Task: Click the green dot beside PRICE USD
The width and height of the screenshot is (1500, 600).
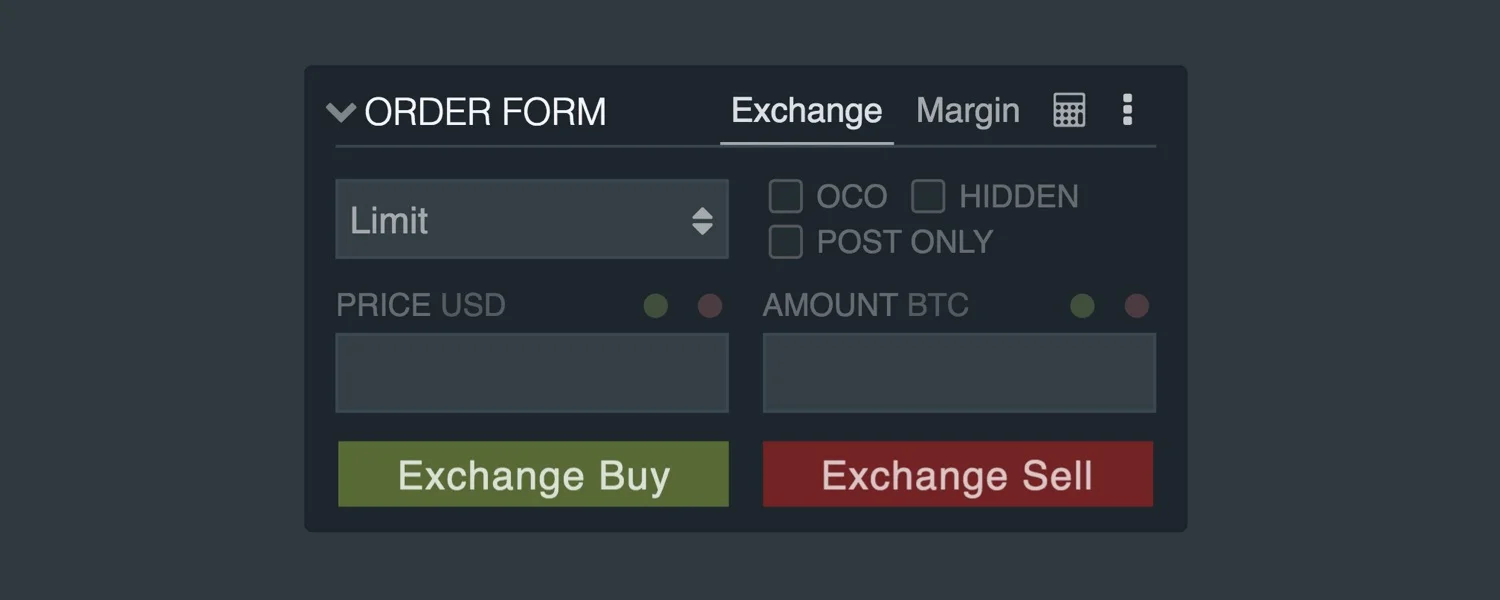Action: (x=655, y=306)
